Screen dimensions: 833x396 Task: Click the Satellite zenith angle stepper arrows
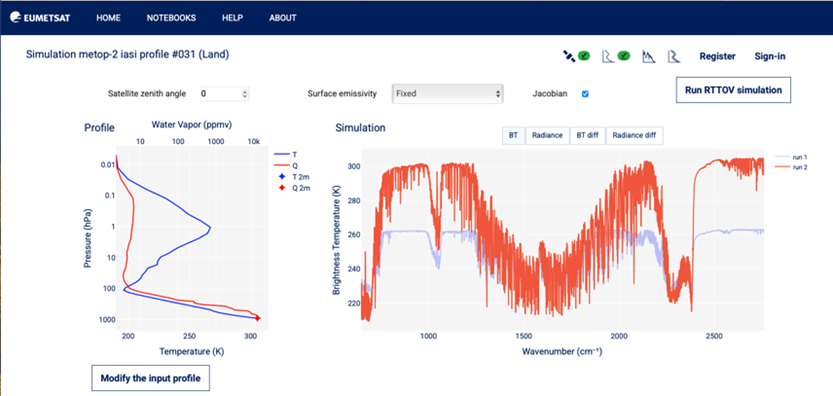coord(244,94)
